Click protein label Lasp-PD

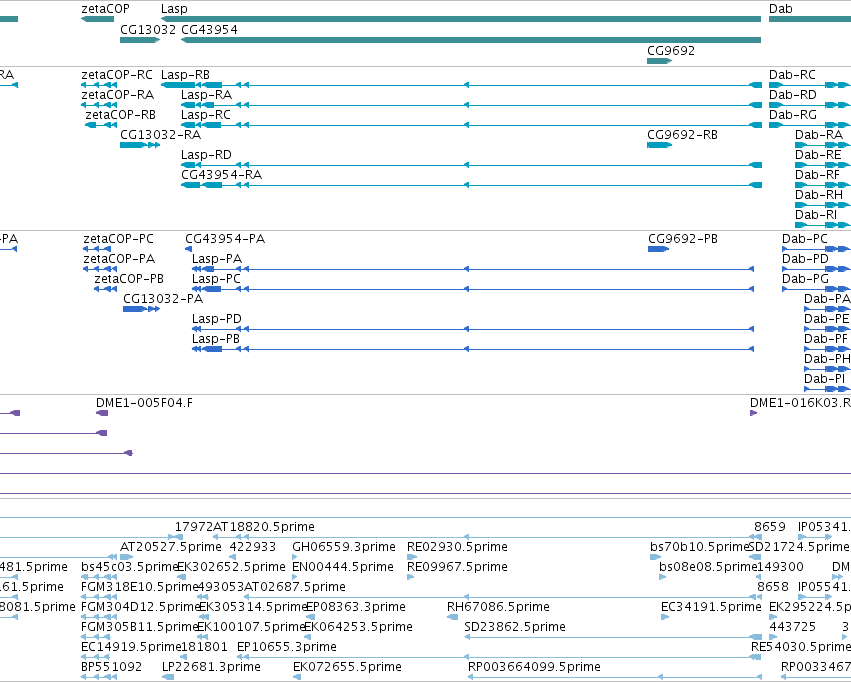tap(217, 320)
